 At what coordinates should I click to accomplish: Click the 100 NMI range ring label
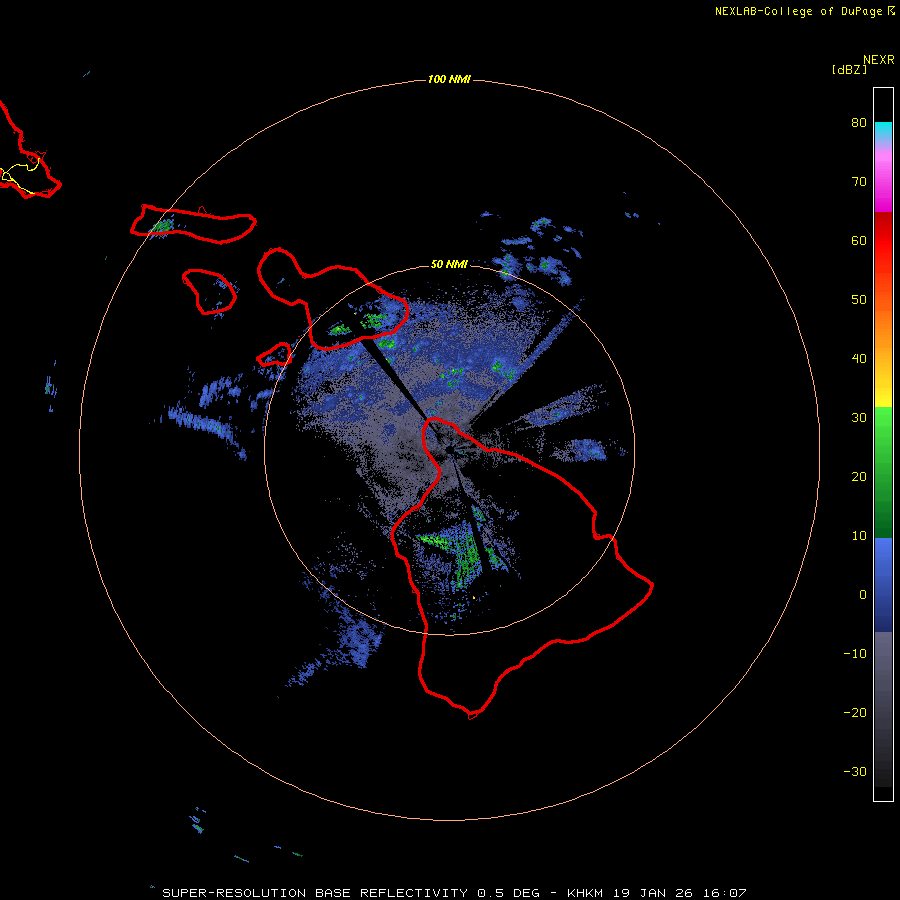pos(449,79)
